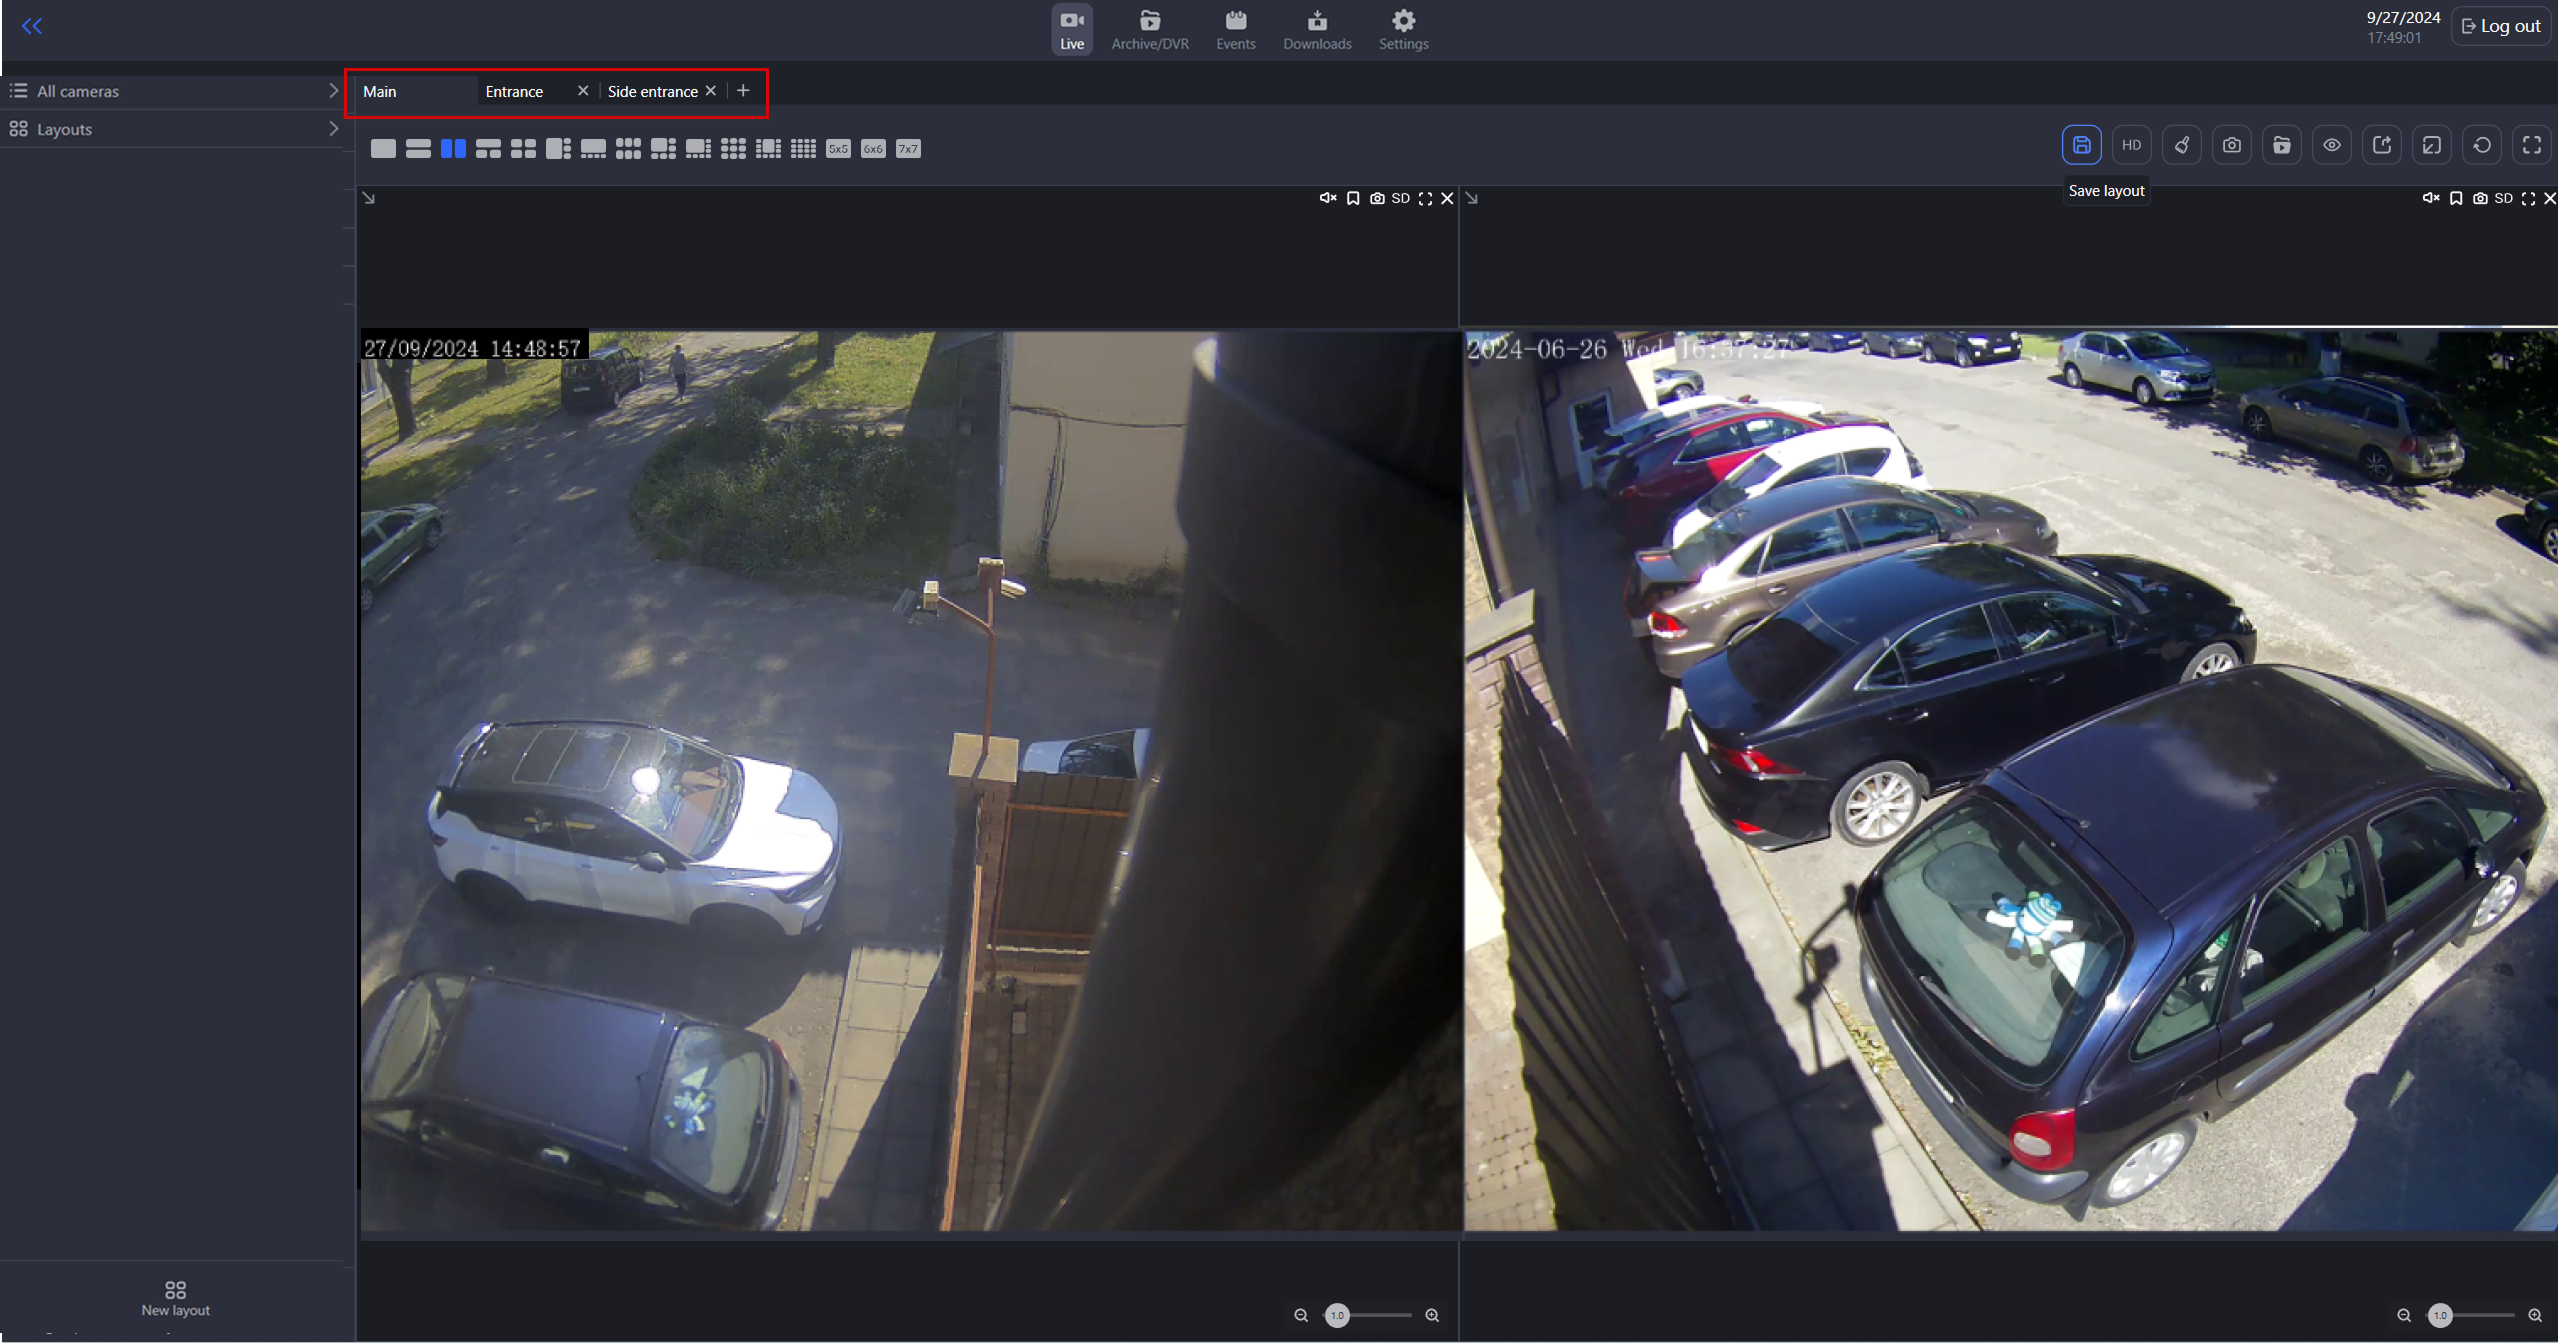
Task: Toggle the eye visibility icon in toolbar
Action: tap(2331, 145)
